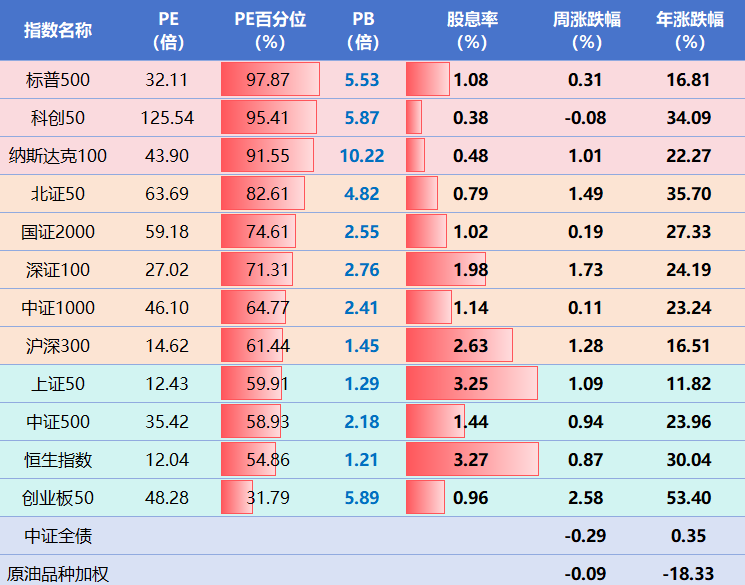Click the 科创50 row label
The height and width of the screenshot is (585, 745).
click(58, 118)
